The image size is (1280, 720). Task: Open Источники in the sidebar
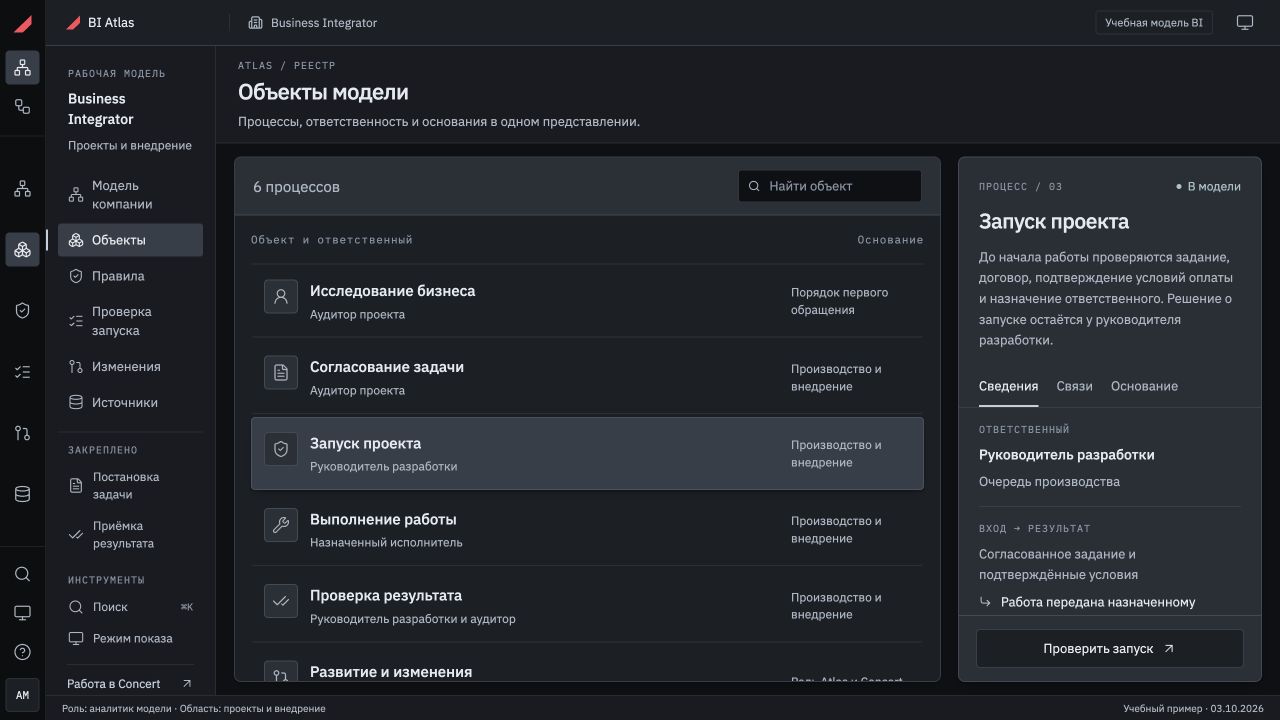point(130,403)
